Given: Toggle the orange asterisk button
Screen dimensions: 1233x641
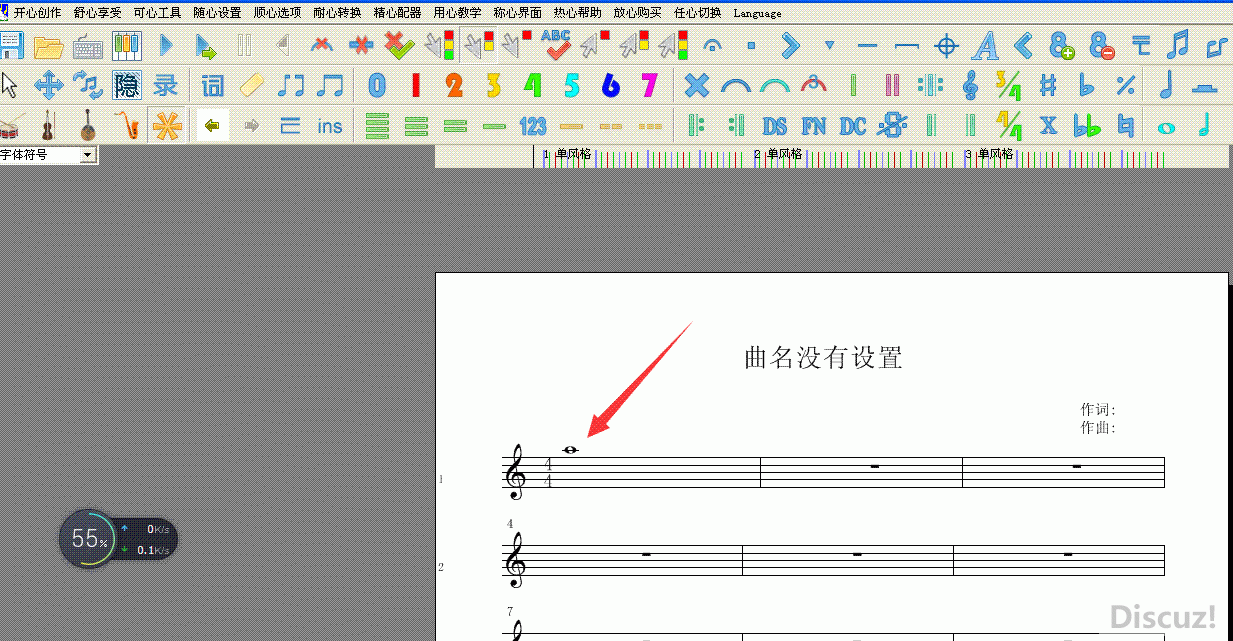Looking at the screenshot, I should click(166, 126).
